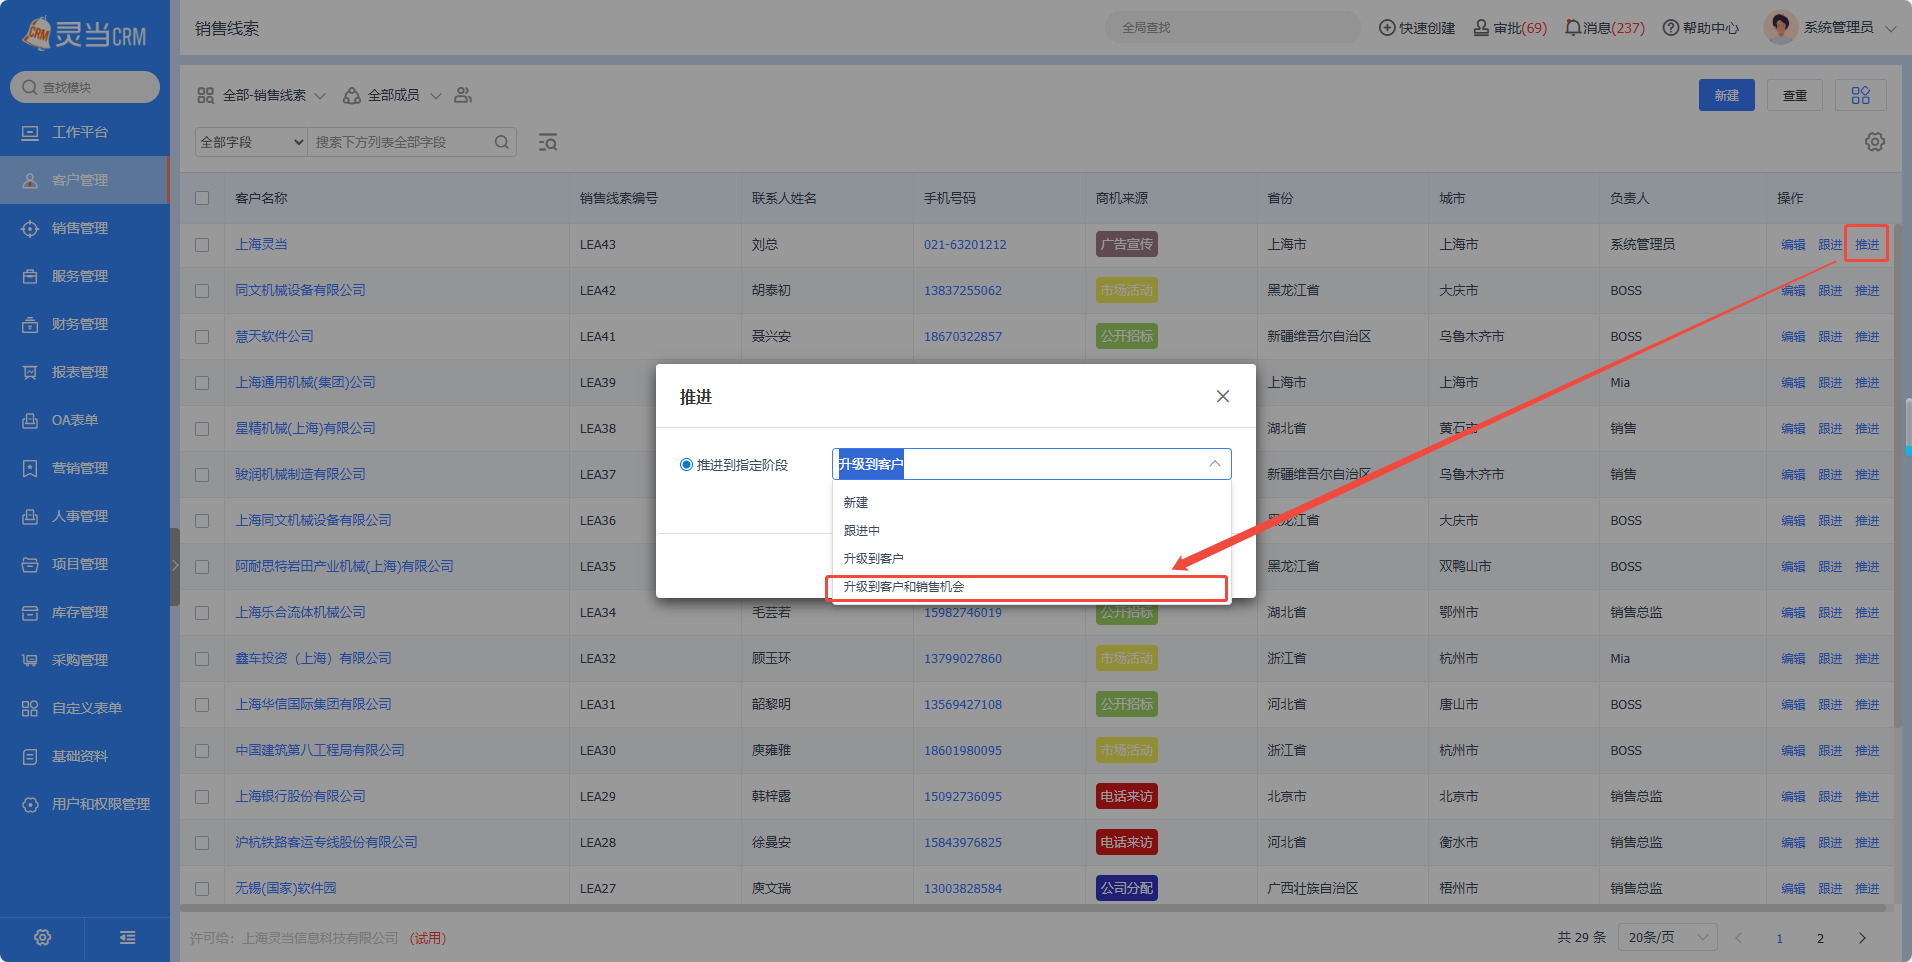Click the message notification bell icon
This screenshot has height=962, width=1912.
click(1573, 28)
